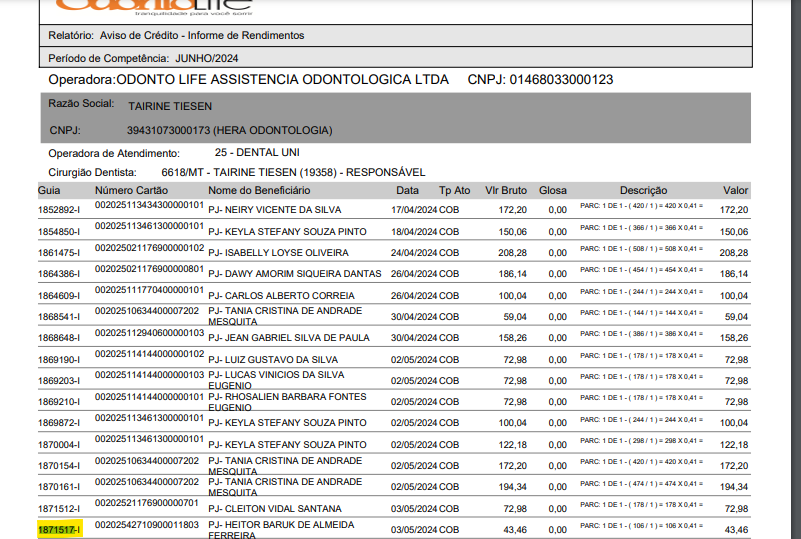This screenshot has width=801, height=539.
Task: Select guia number 1869190-I
Action: (59, 360)
